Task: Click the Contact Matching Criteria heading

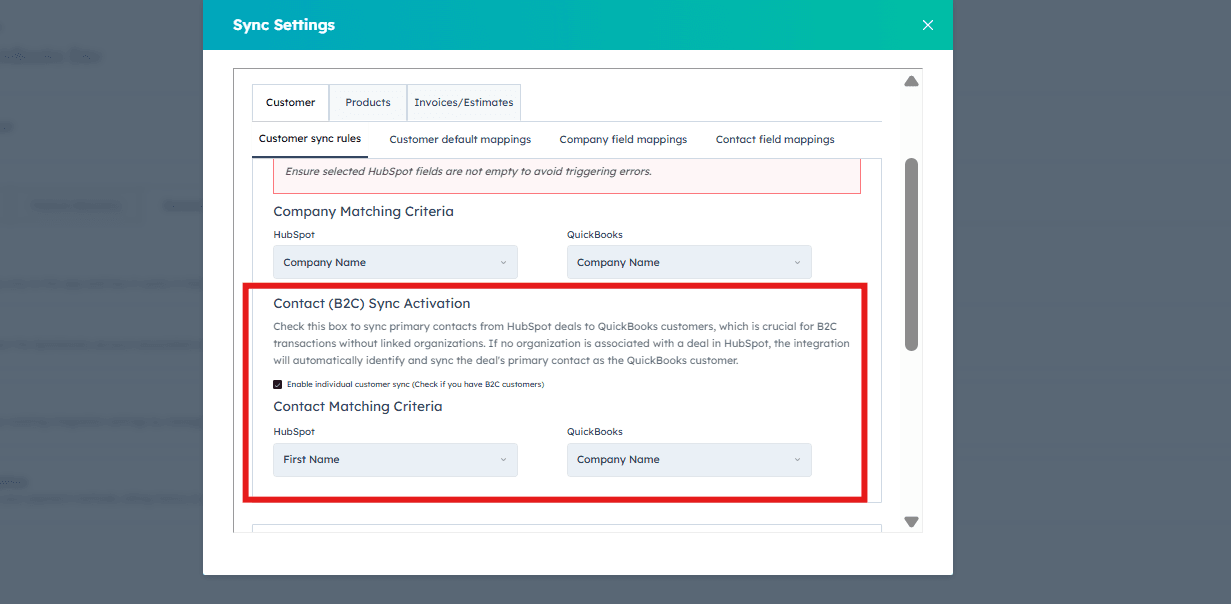Action: click(x=358, y=406)
